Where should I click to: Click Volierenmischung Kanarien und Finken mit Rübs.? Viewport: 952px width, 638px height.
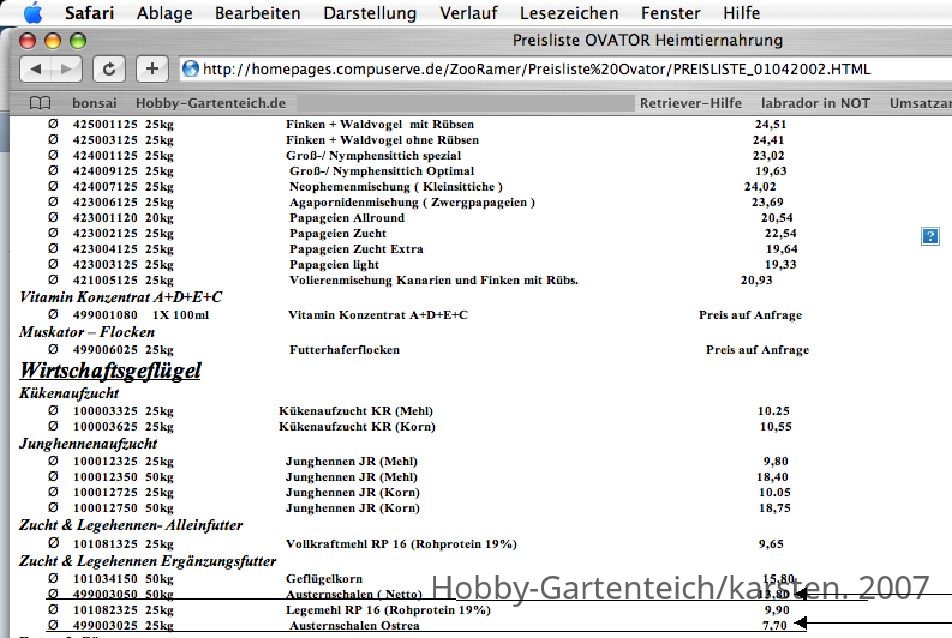coord(434,280)
